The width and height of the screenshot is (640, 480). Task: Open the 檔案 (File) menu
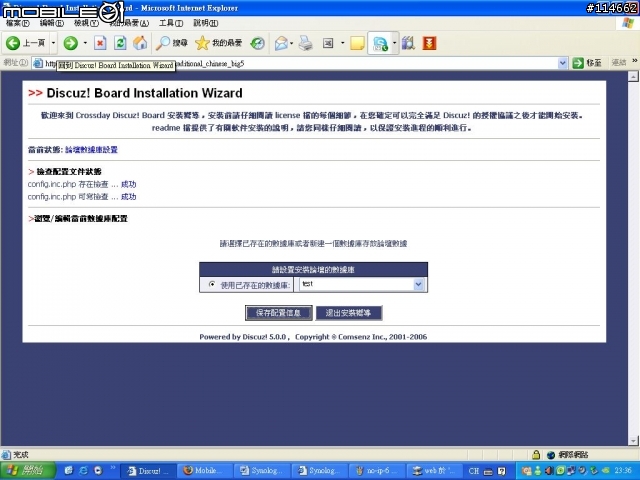[18, 23]
